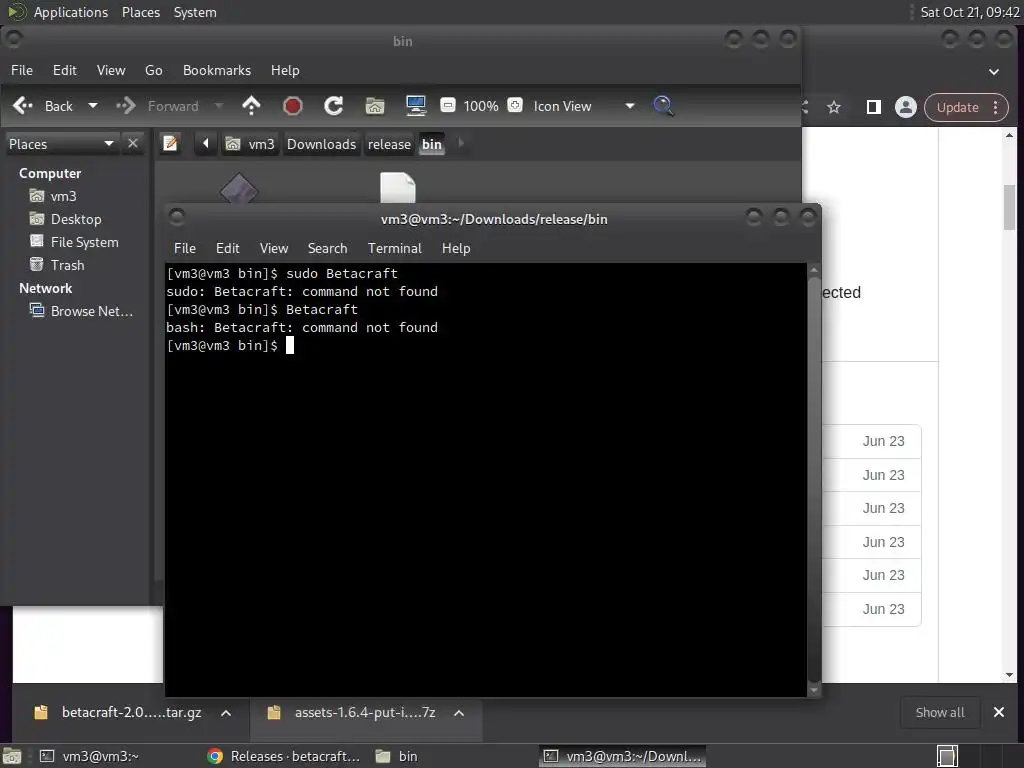Open the file manager Go menu

[153, 70]
